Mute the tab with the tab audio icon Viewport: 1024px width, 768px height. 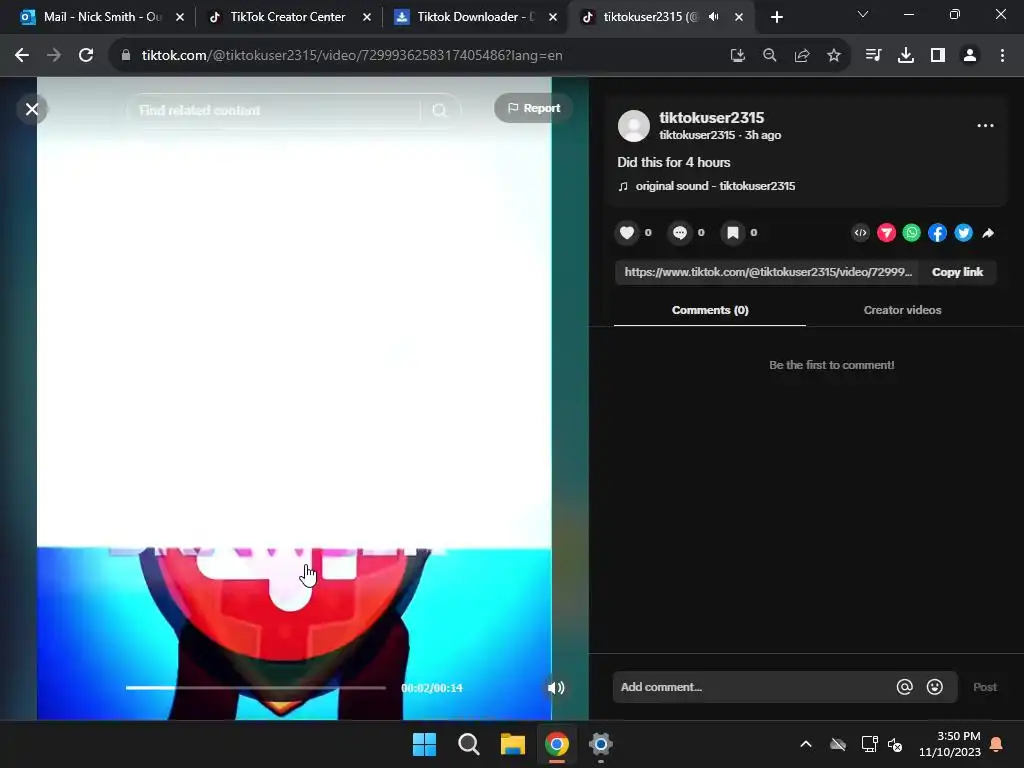[714, 17]
